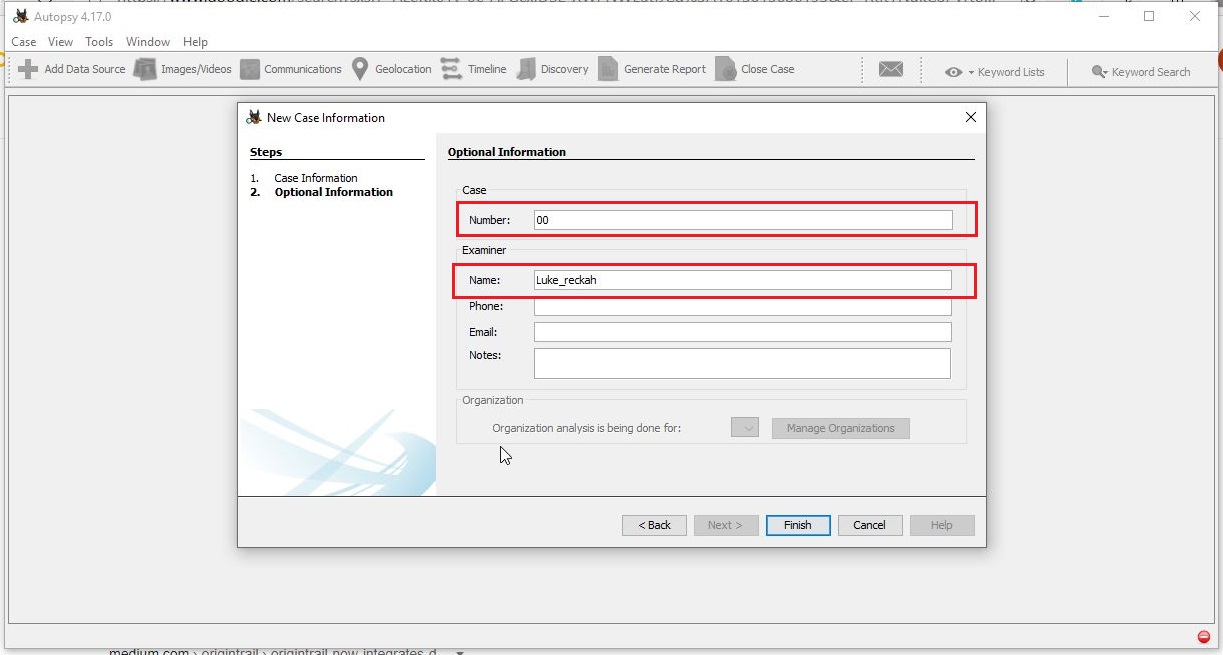Open the Images/Videos viewer icon
1223x655 pixels.
pyautogui.click(x=145, y=69)
